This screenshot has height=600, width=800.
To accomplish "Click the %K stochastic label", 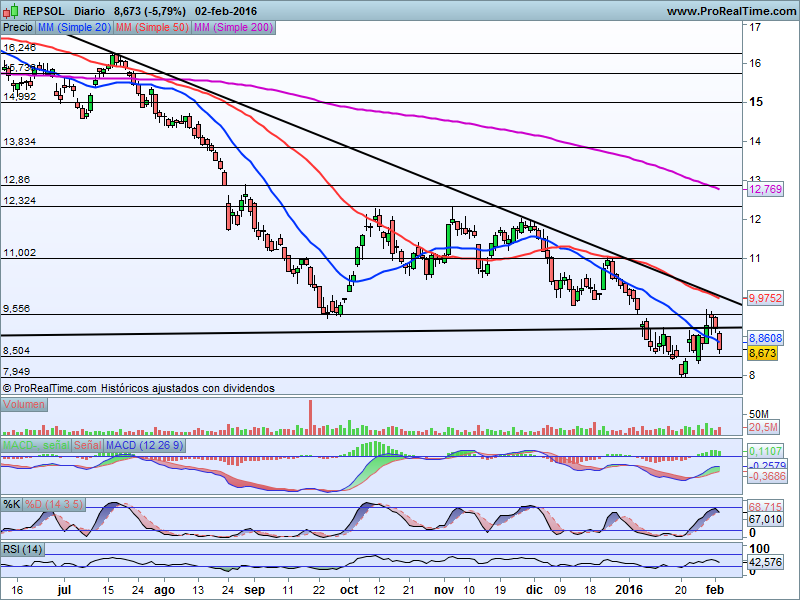I will point(12,505).
